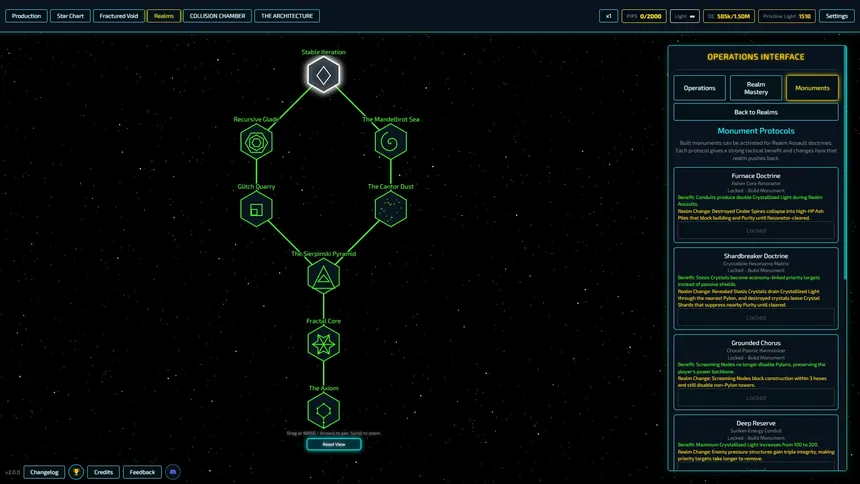Image resolution: width=860 pixels, height=484 pixels.
Task: Toggle the x1 game speed button
Action: tap(608, 16)
